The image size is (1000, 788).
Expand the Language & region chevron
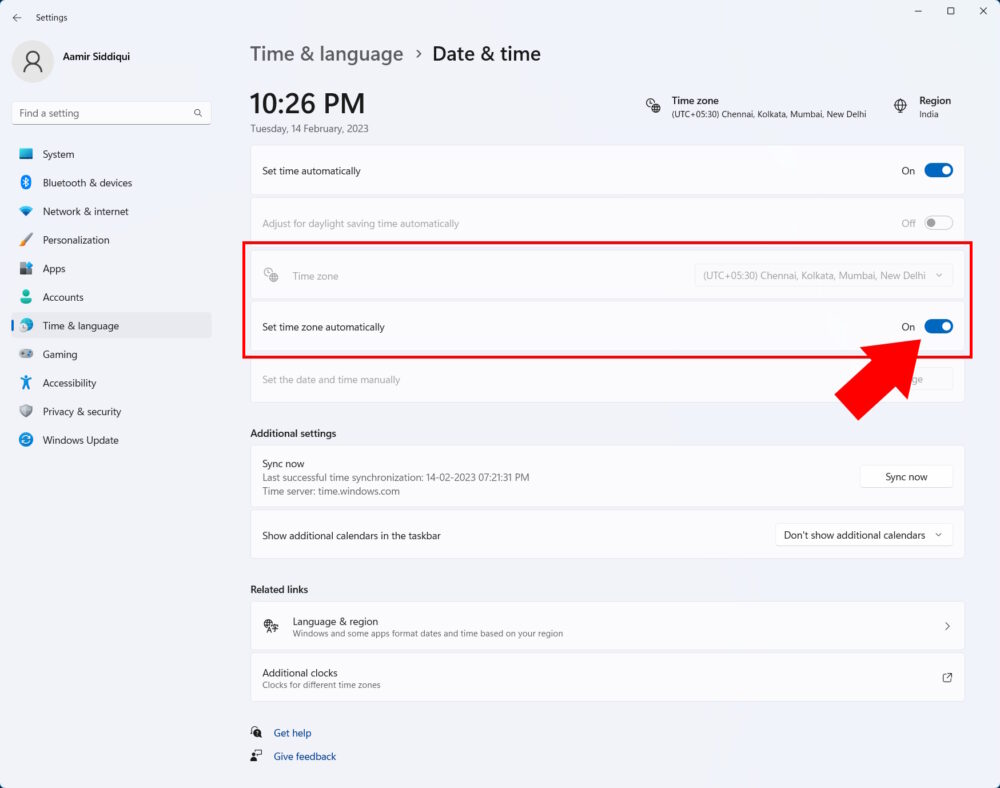coord(947,626)
